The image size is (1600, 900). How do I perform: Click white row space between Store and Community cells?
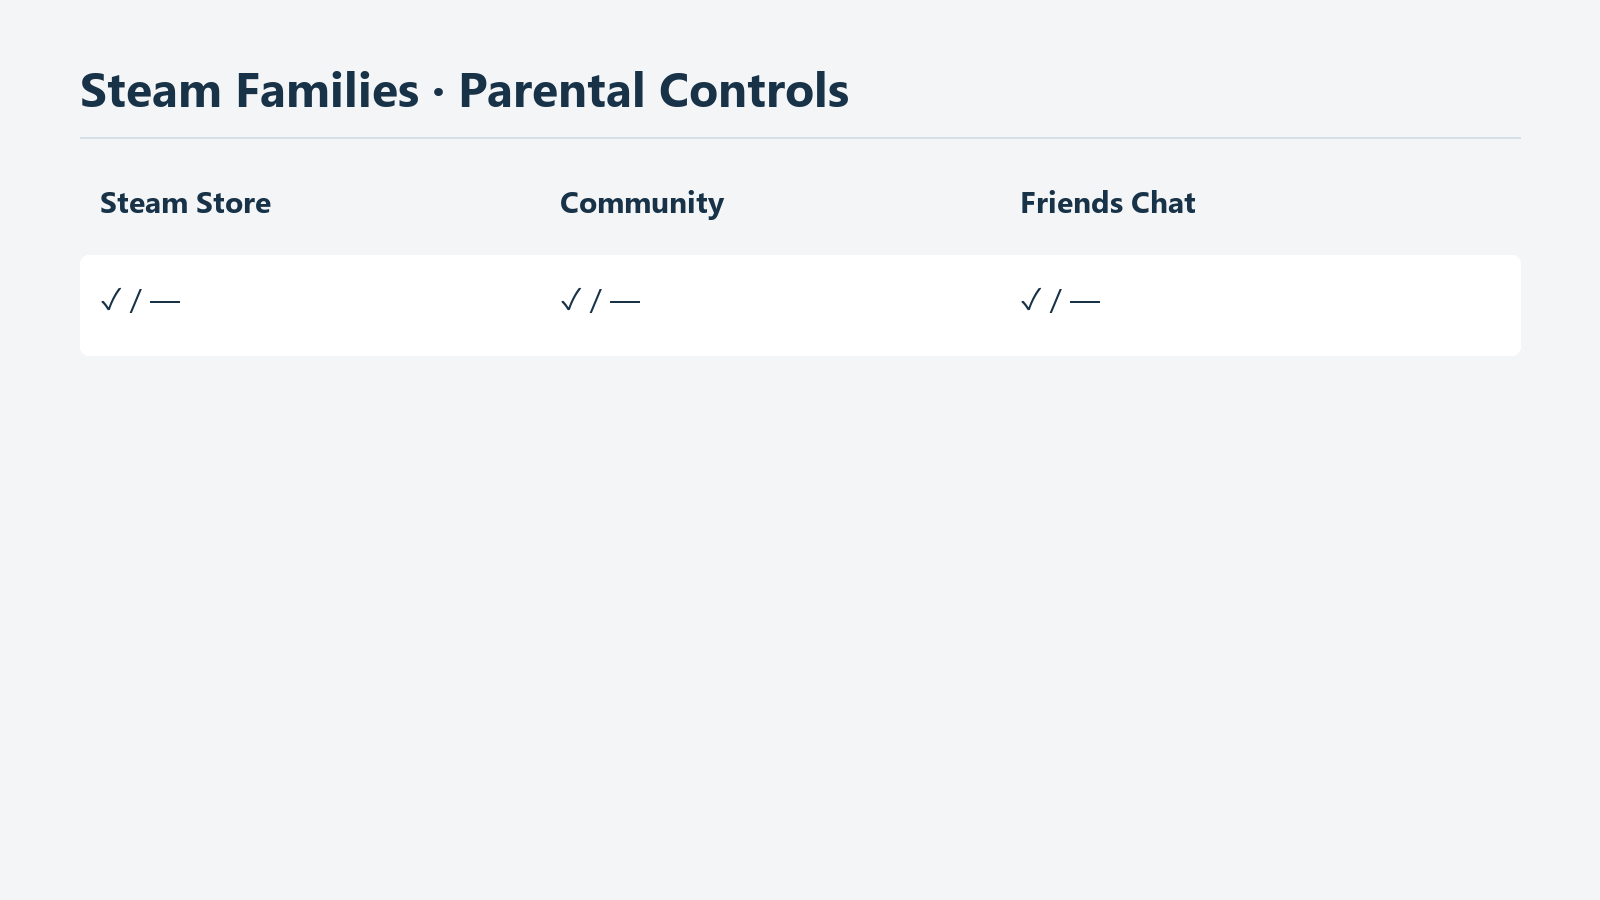[370, 305]
